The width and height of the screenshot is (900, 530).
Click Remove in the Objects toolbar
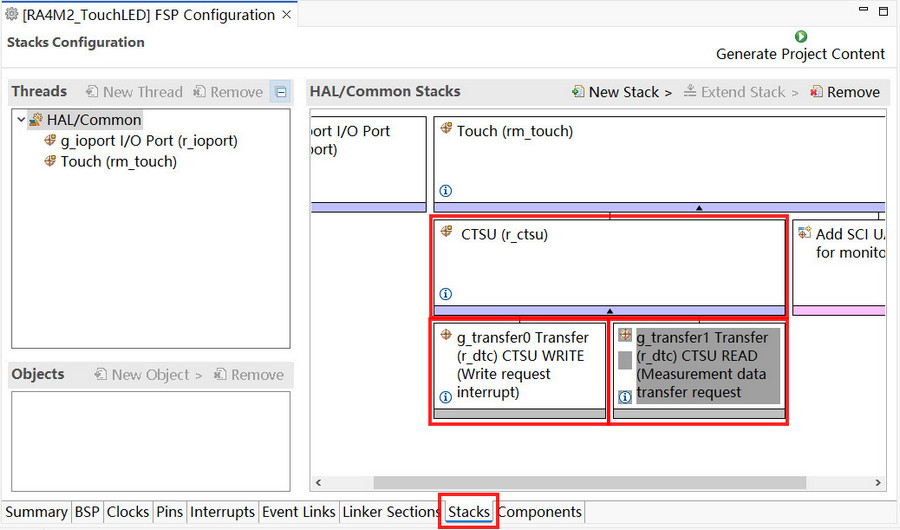pyautogui.click(x=249, y=374)
